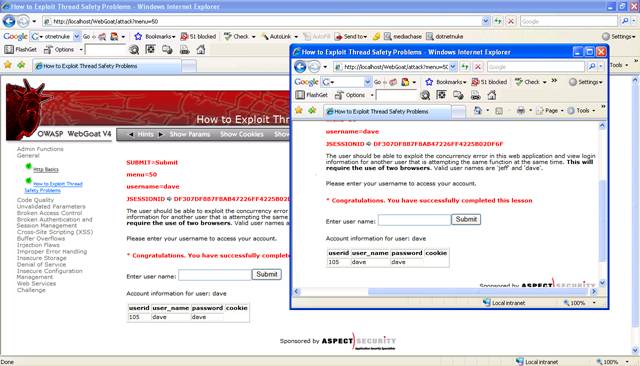Open a new tab in the front window
This screenshot has height=366, width=640.
coord(459,112)
